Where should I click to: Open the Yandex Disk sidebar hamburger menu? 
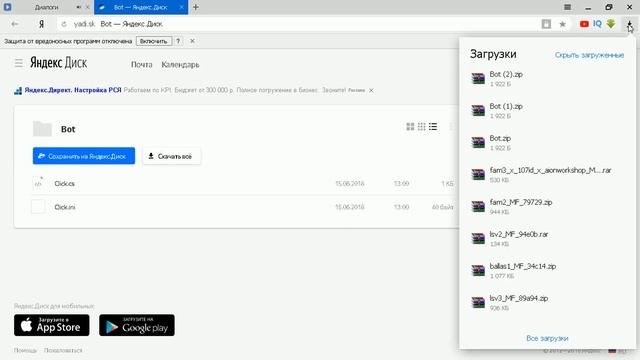click(x=18, y=63)
